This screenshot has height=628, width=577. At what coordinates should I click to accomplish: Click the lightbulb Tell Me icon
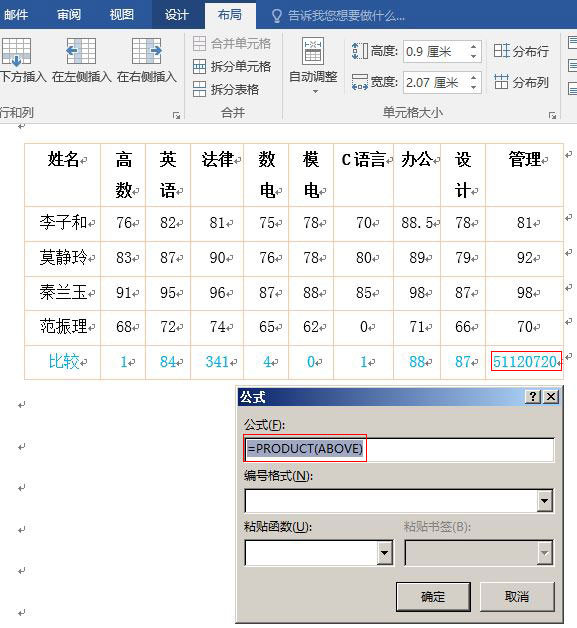(x=276, y=16)
